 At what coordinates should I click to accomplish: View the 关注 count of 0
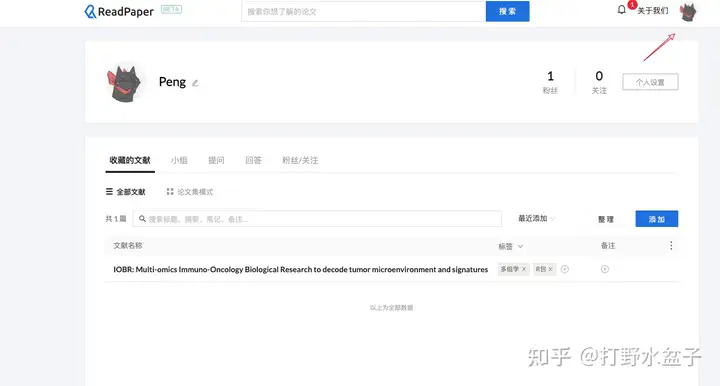(599, 82)
